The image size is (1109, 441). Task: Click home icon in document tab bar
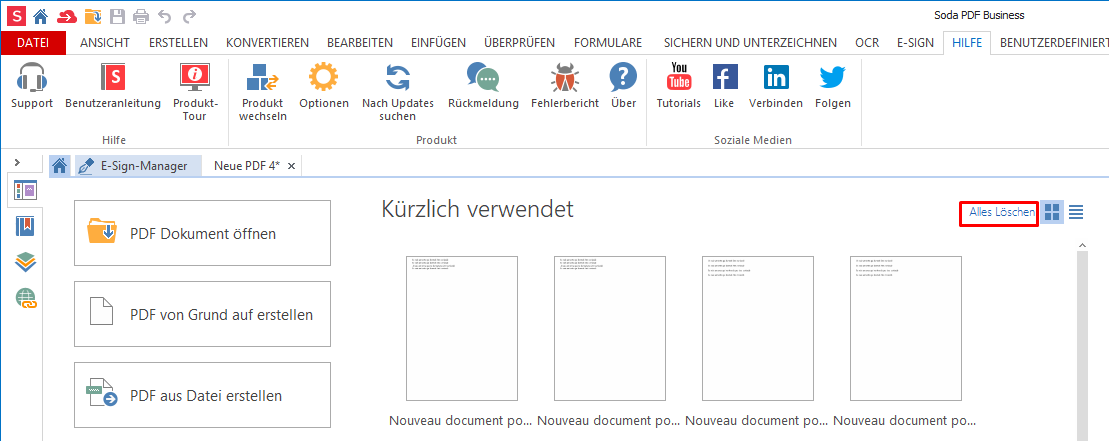click(x=60, y=166)
